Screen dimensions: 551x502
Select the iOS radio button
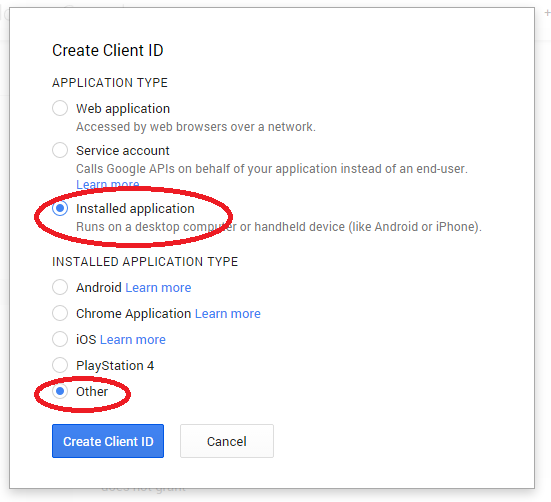[x=60, y=339]
